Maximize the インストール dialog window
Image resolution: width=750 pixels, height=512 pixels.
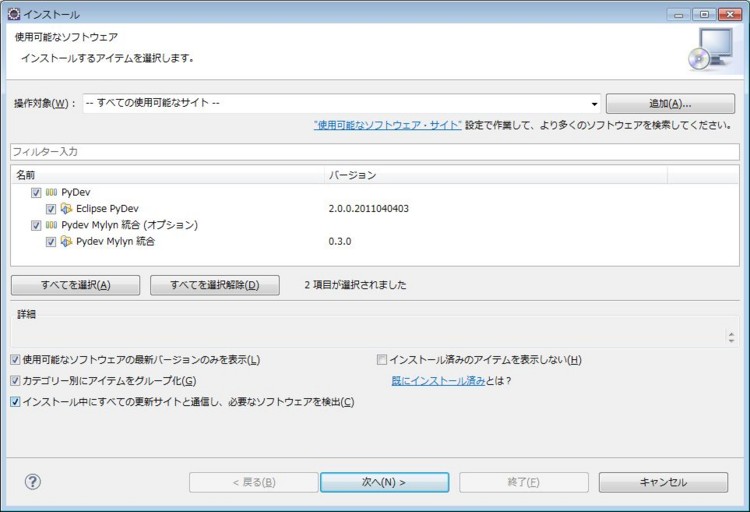click(x=704, y=14)
